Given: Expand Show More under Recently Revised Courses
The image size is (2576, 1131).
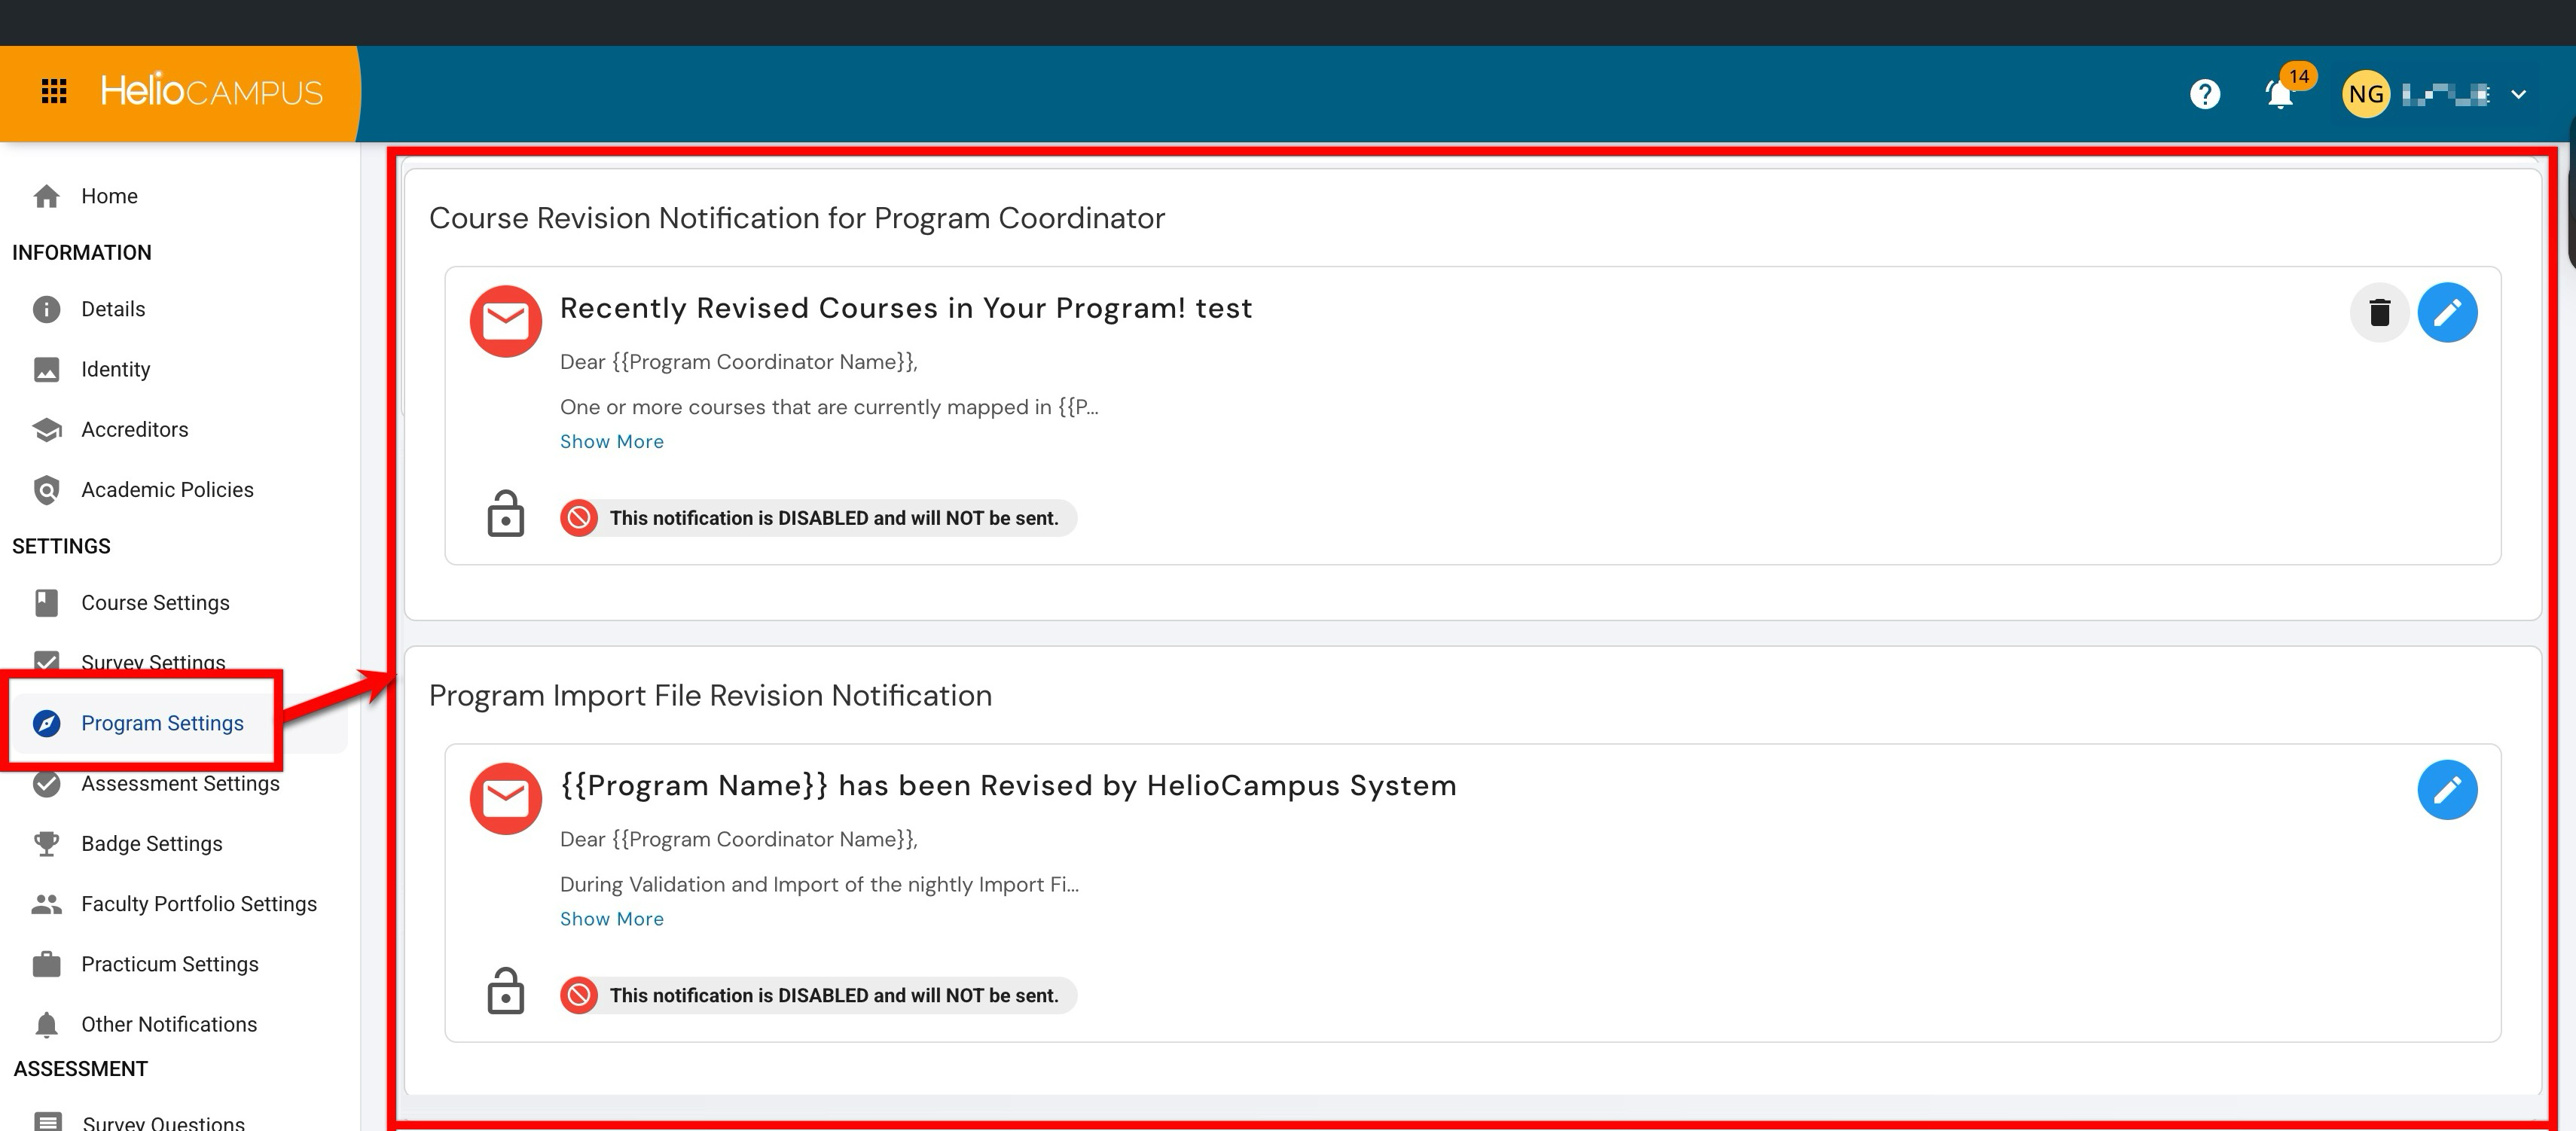Looking at the screenshot, I should pos(611,442).
